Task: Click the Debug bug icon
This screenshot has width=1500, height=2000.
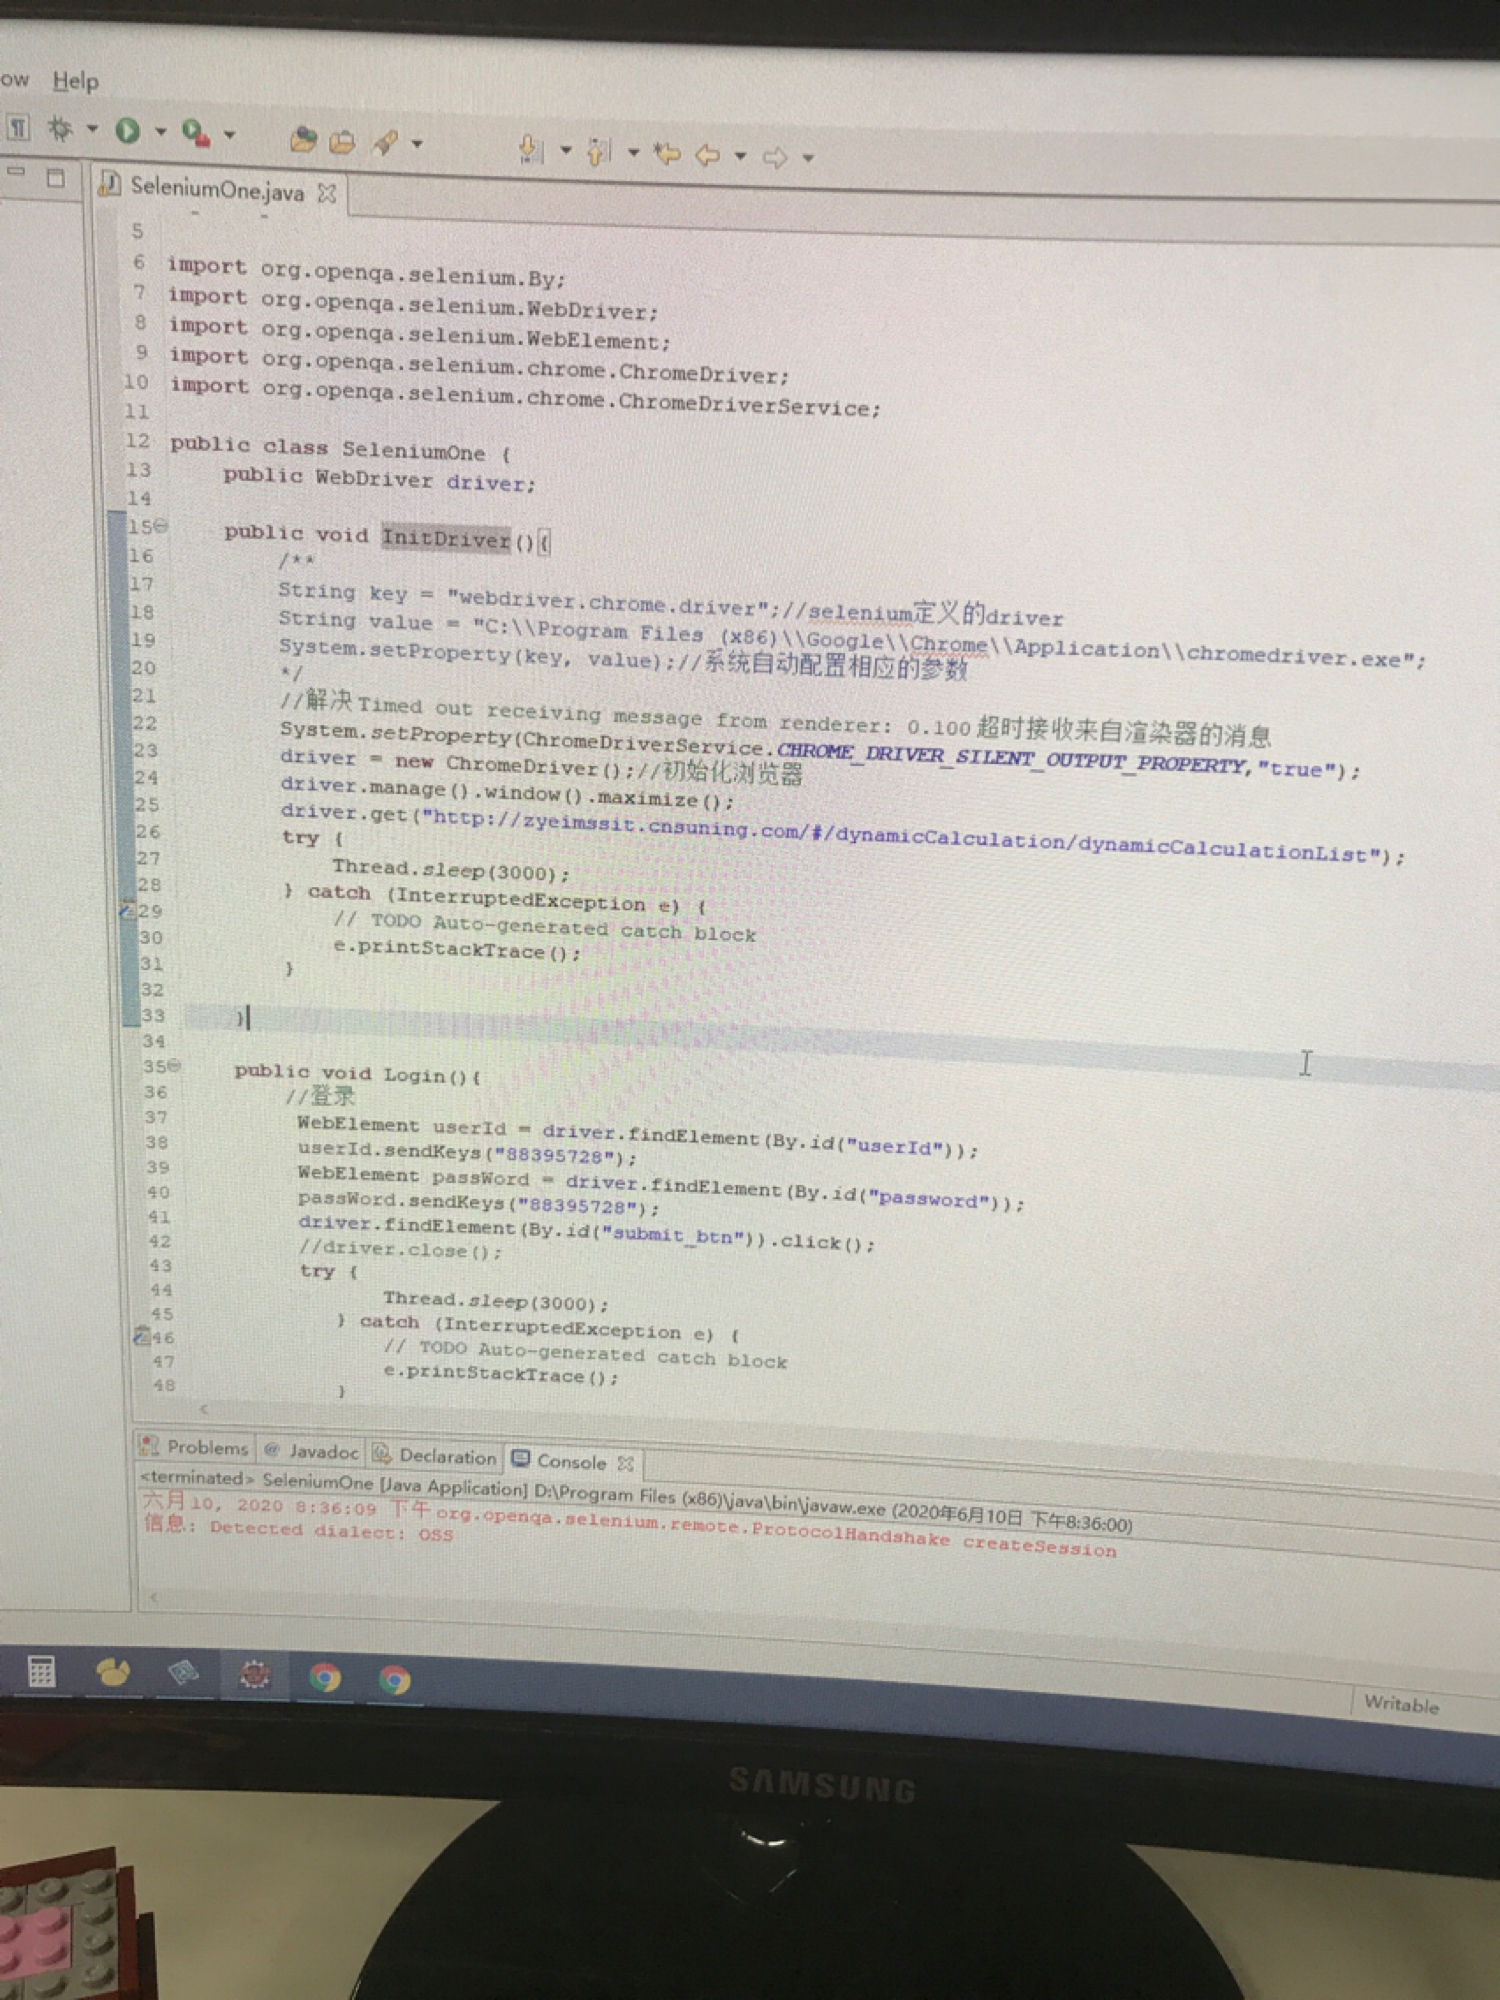Action: [60, 129]
